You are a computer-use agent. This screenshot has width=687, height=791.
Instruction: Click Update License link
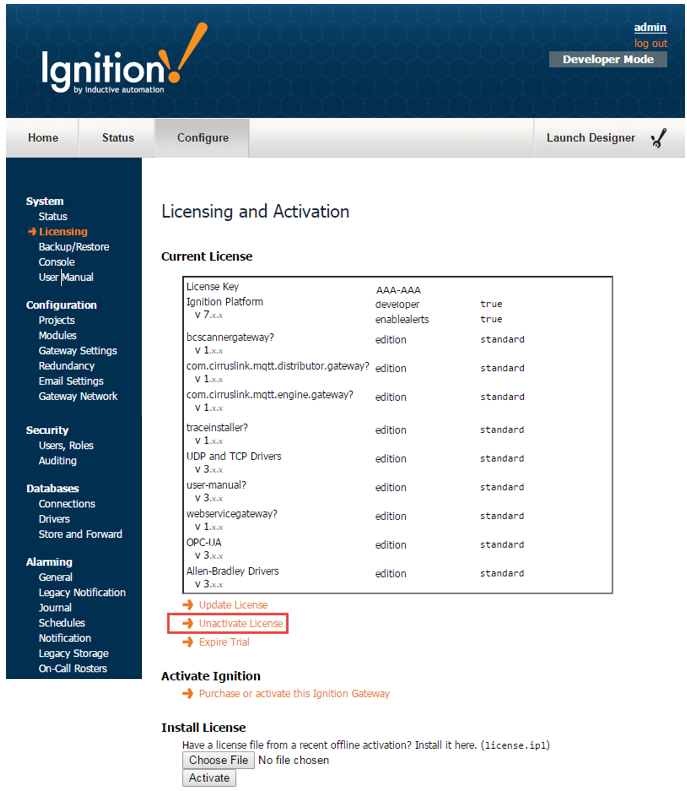[233, 604]
